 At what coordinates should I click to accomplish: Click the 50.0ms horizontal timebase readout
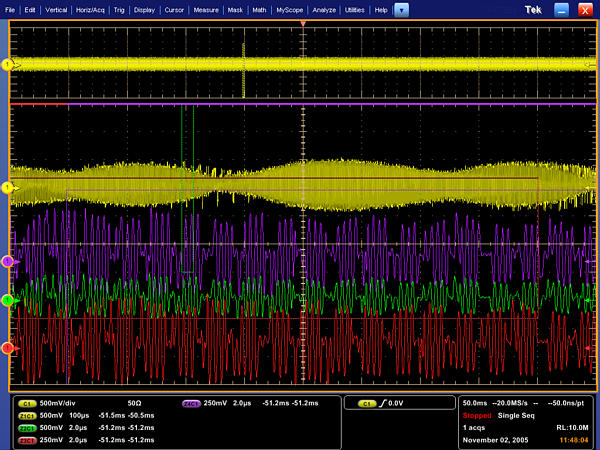click(476, 404)
